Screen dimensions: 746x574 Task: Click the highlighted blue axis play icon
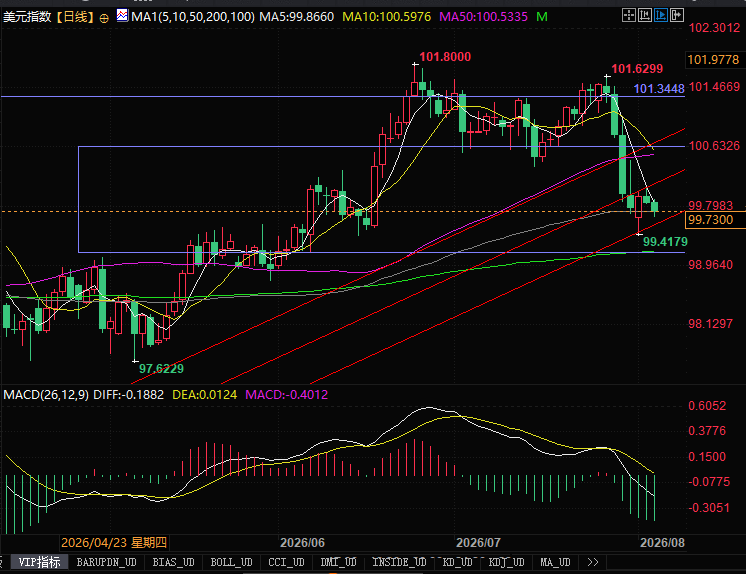pyautogui.click(x=661, y=15)
